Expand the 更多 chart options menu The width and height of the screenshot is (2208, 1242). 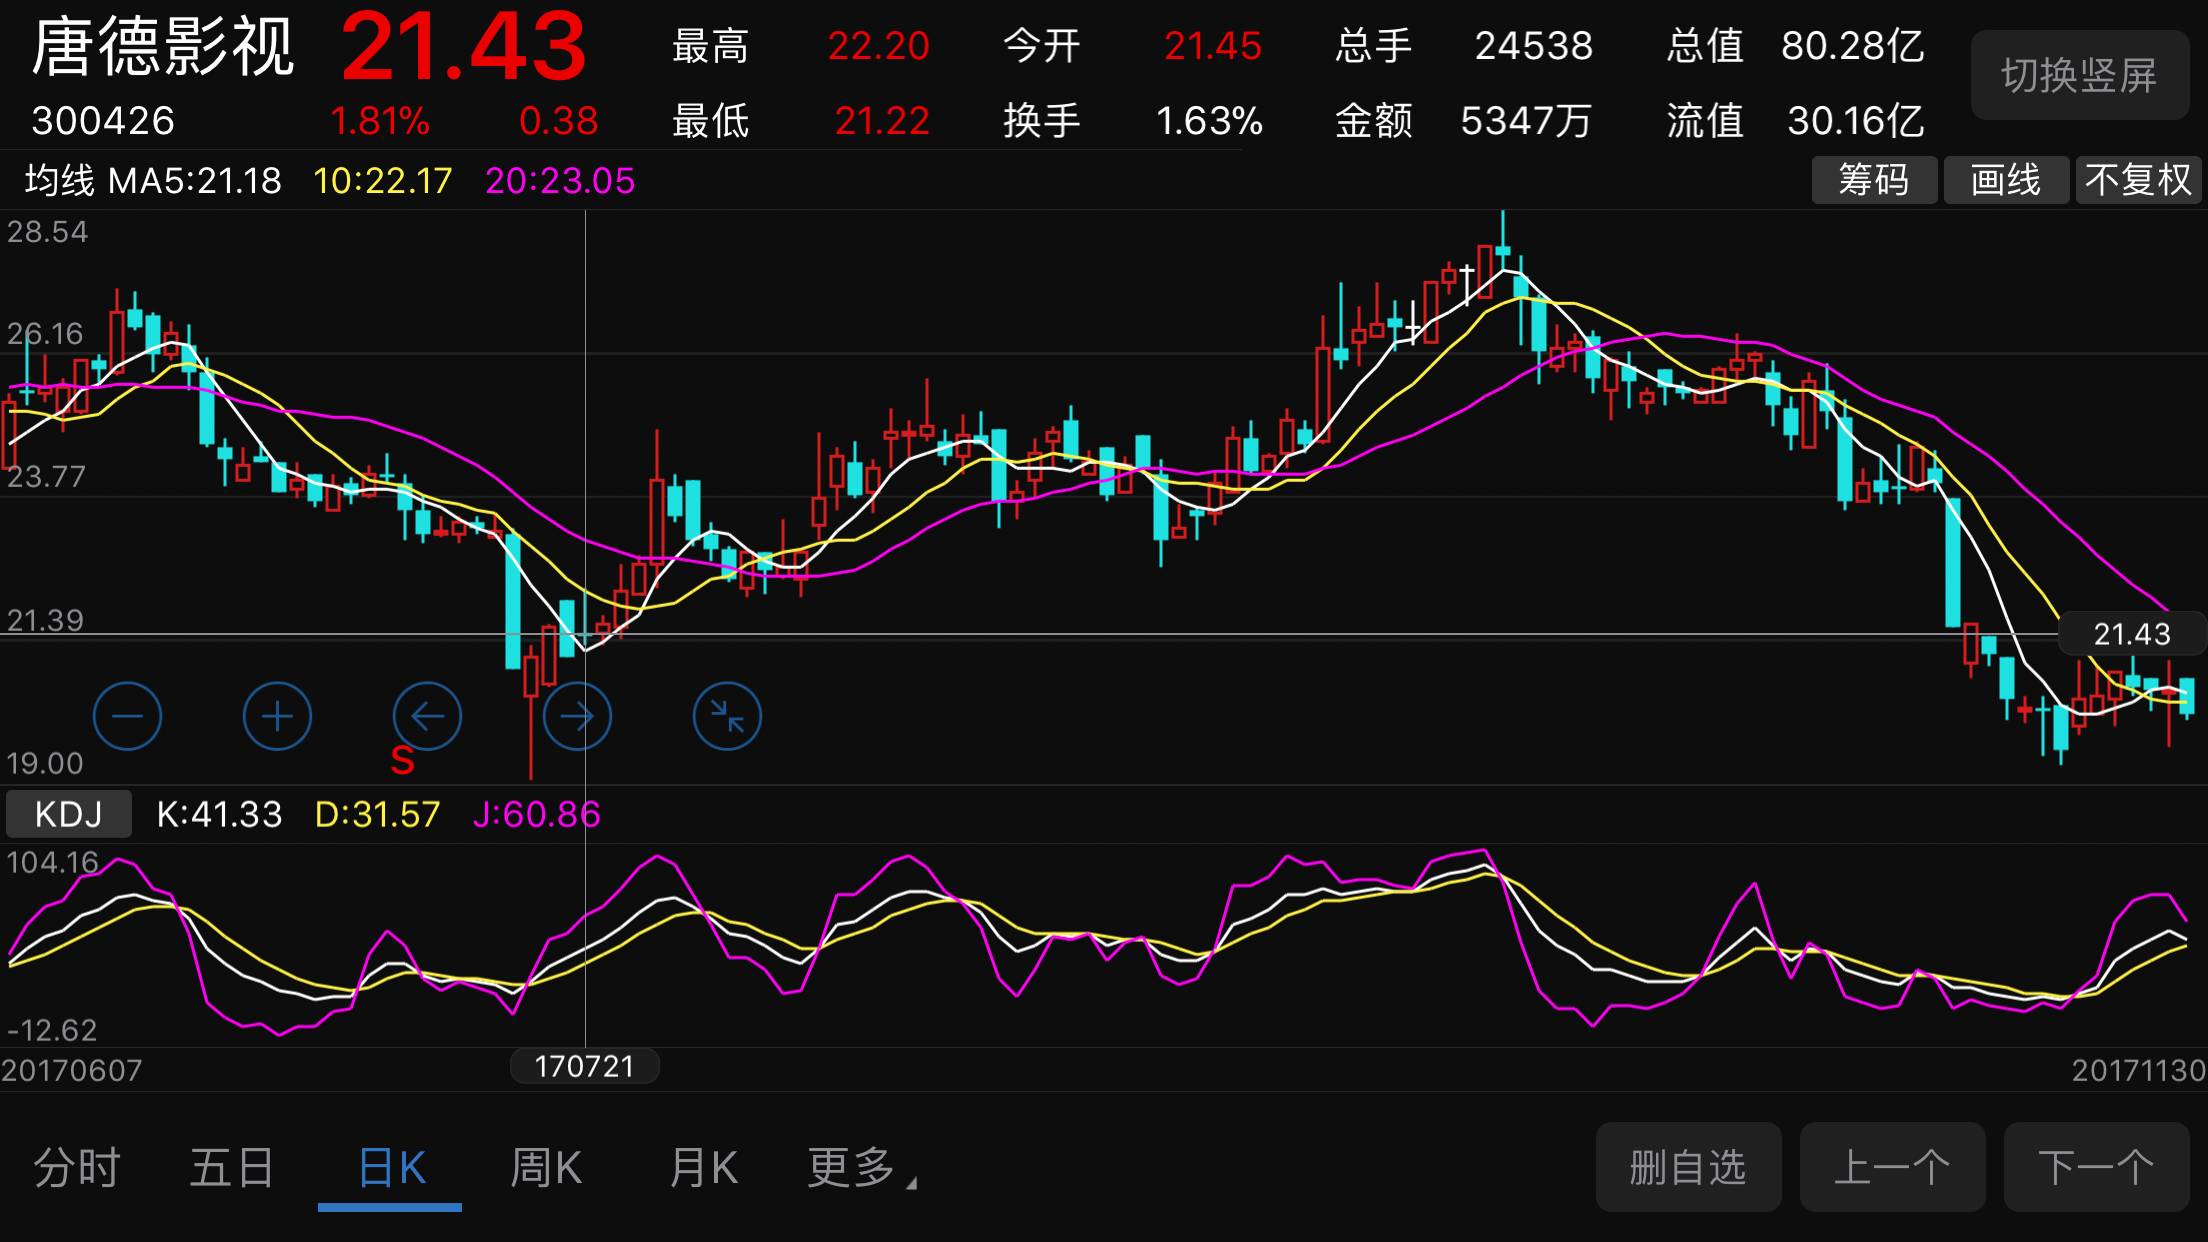[x=855, y=1166]
